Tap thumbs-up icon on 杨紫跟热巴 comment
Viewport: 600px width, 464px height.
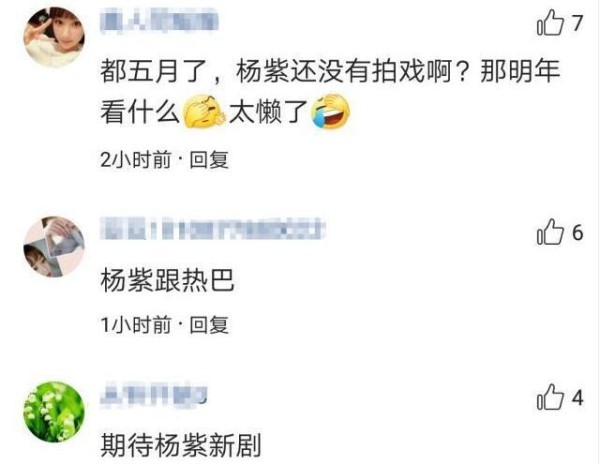click(550, 232)
